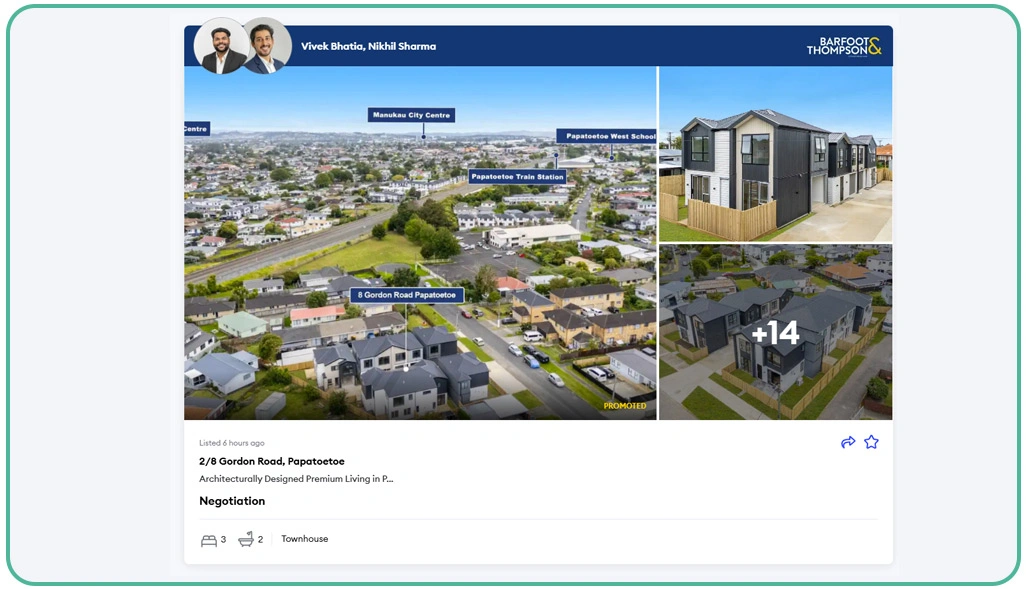Image resolution: width=1026 pixels, height=589 pixels.
Task: Open the dark townhouse exterior photo thumbnail
Action: click(x=776, y=154)
